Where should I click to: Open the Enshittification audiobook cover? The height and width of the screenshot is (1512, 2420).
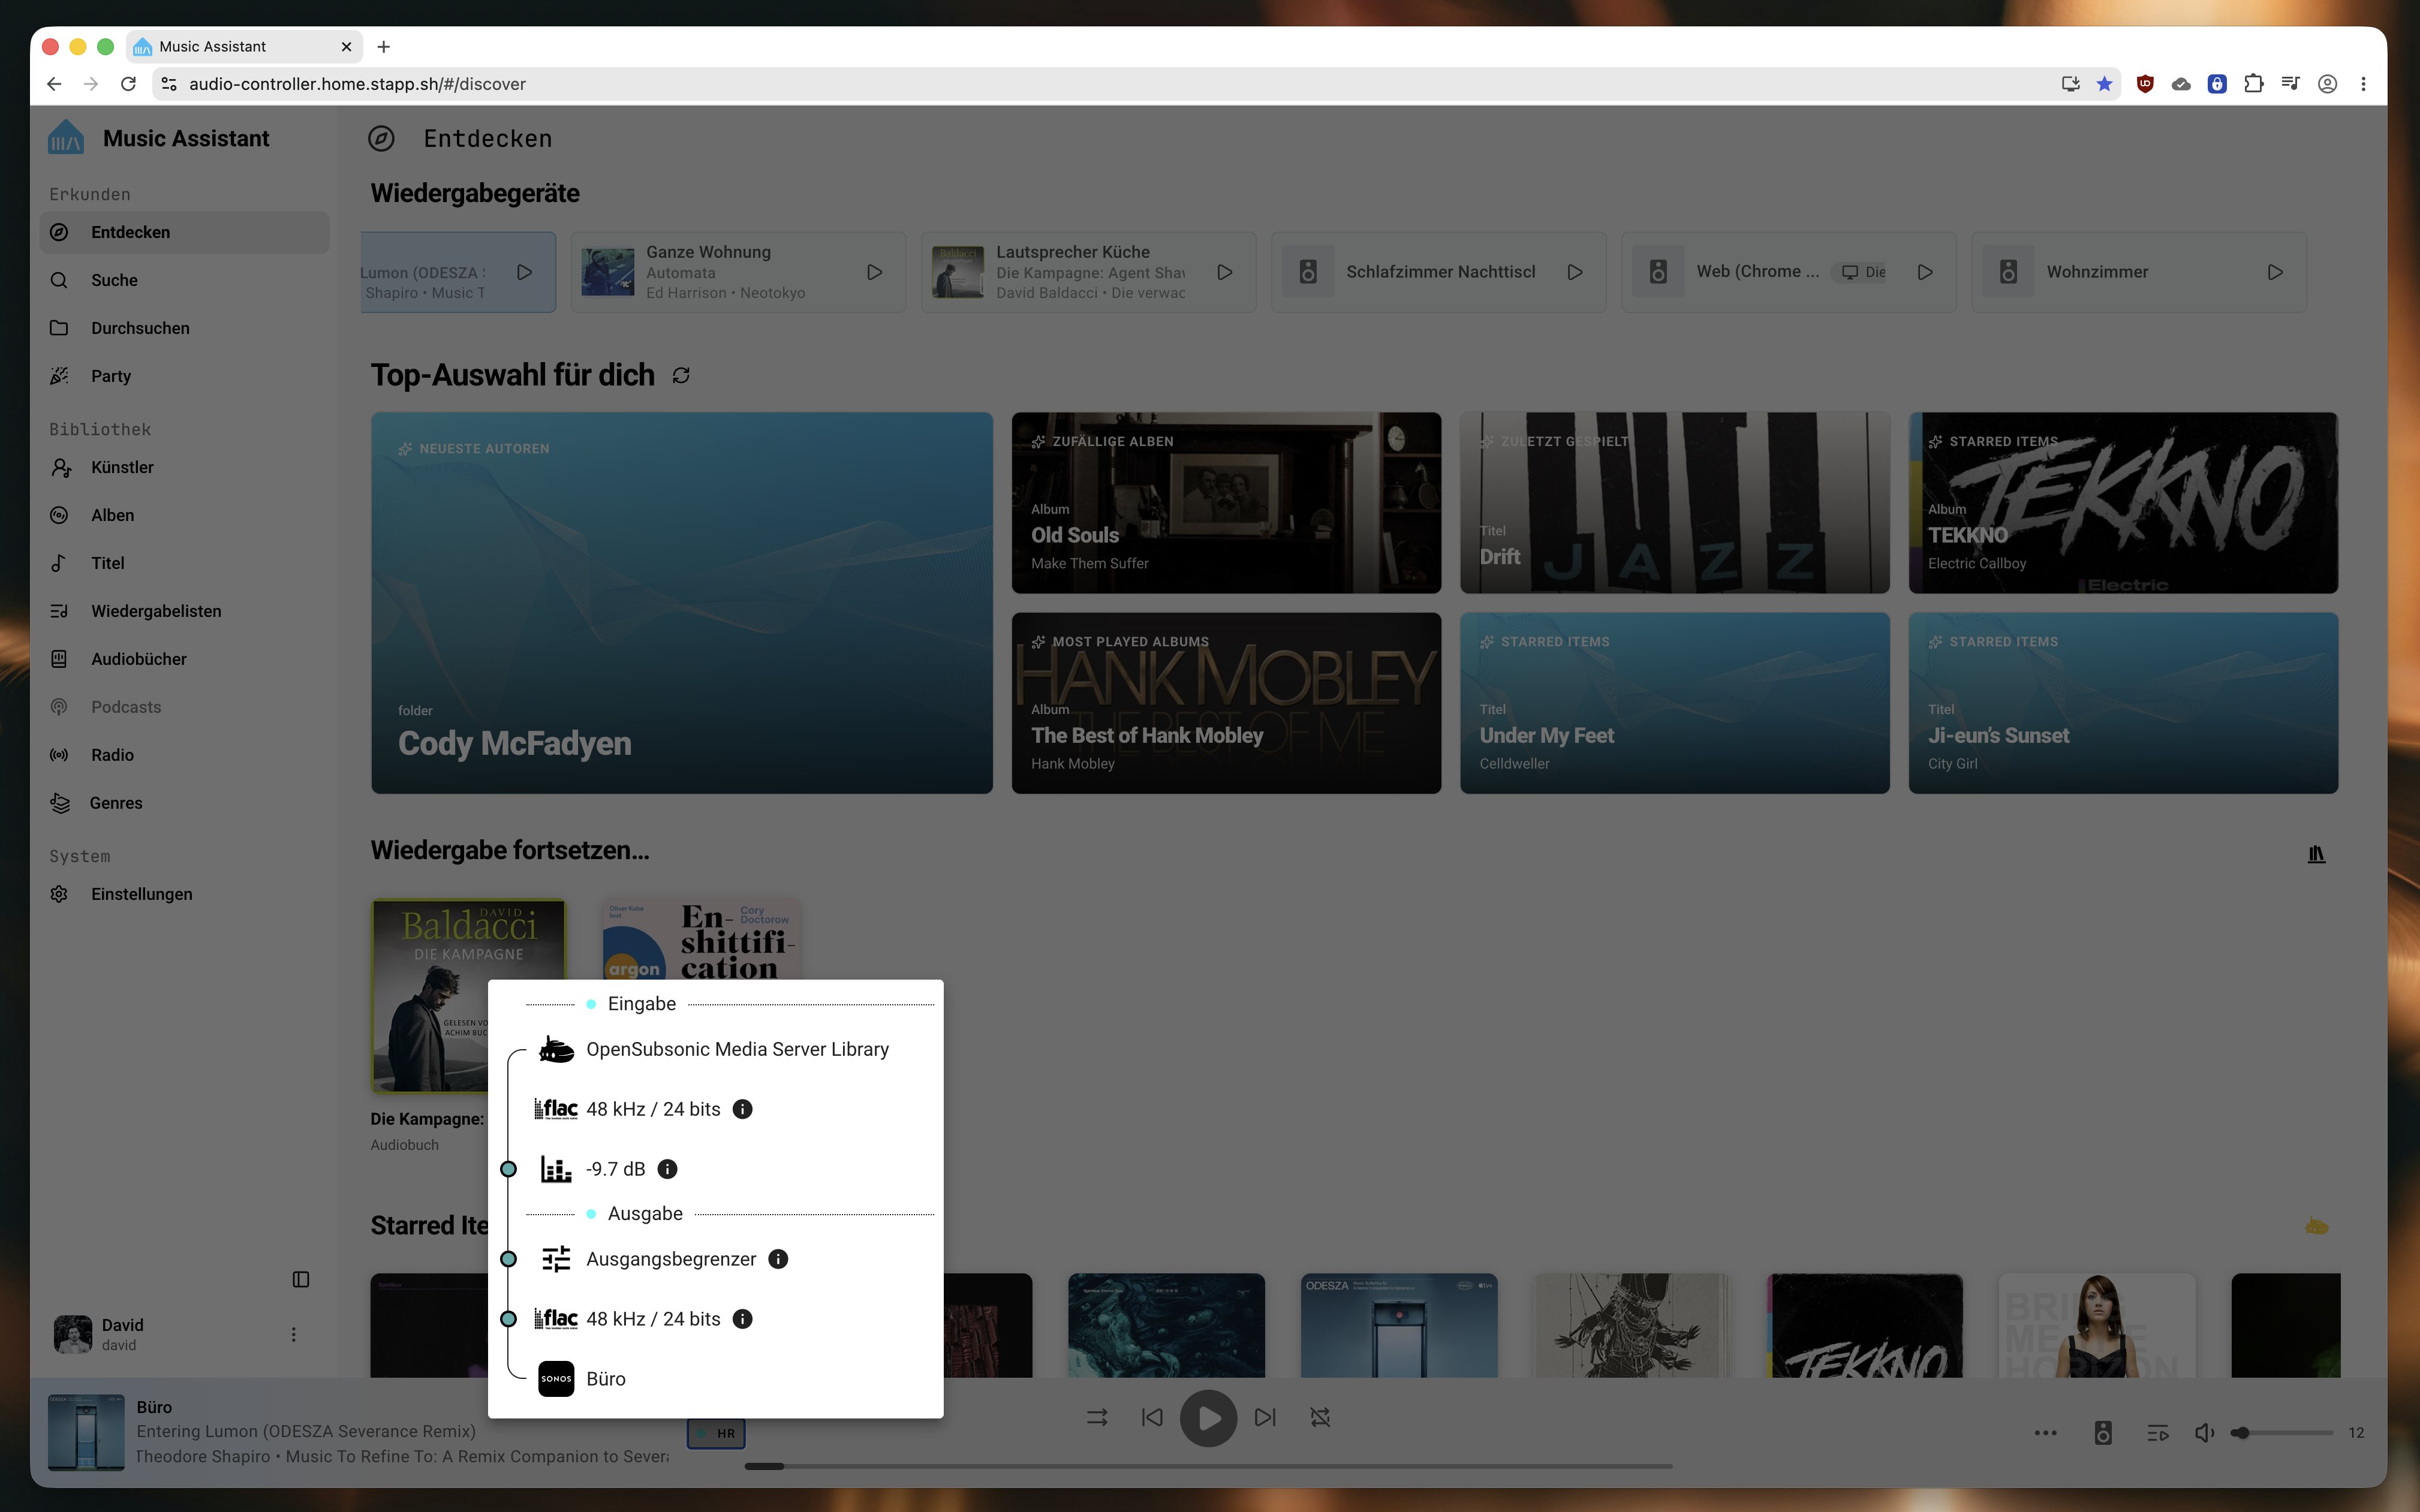(x=701, y=940)
